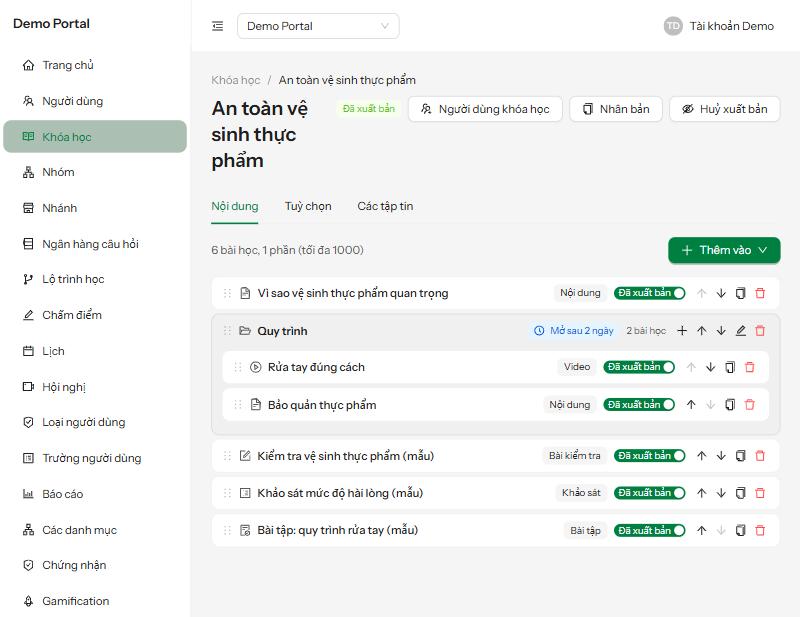Delete the 'Bảo quản thực phẩm' lesson
This screenshot has width=800, height=617.
pyautogui.click(x=749, y=405)
